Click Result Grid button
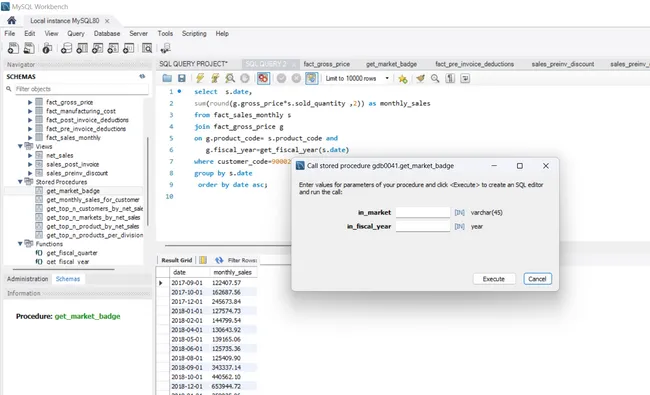 (x=177, y=260)
